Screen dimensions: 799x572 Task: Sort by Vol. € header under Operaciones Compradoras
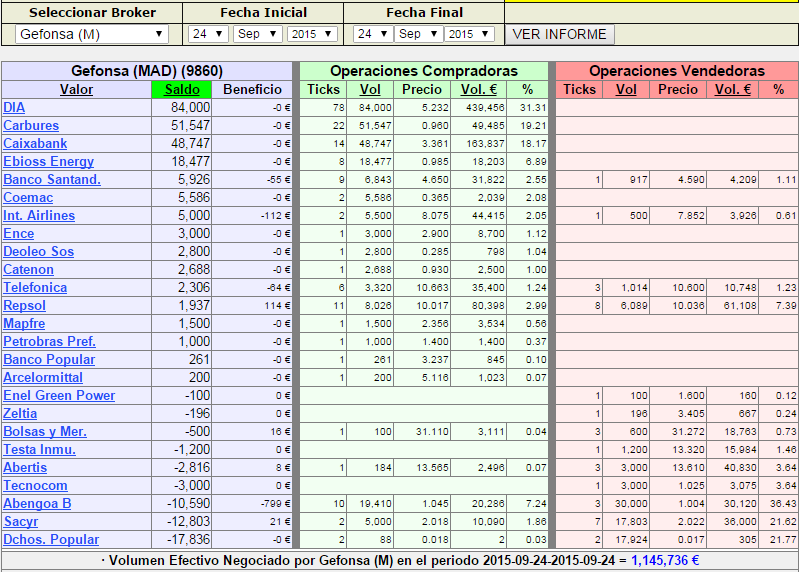point(478,90)
